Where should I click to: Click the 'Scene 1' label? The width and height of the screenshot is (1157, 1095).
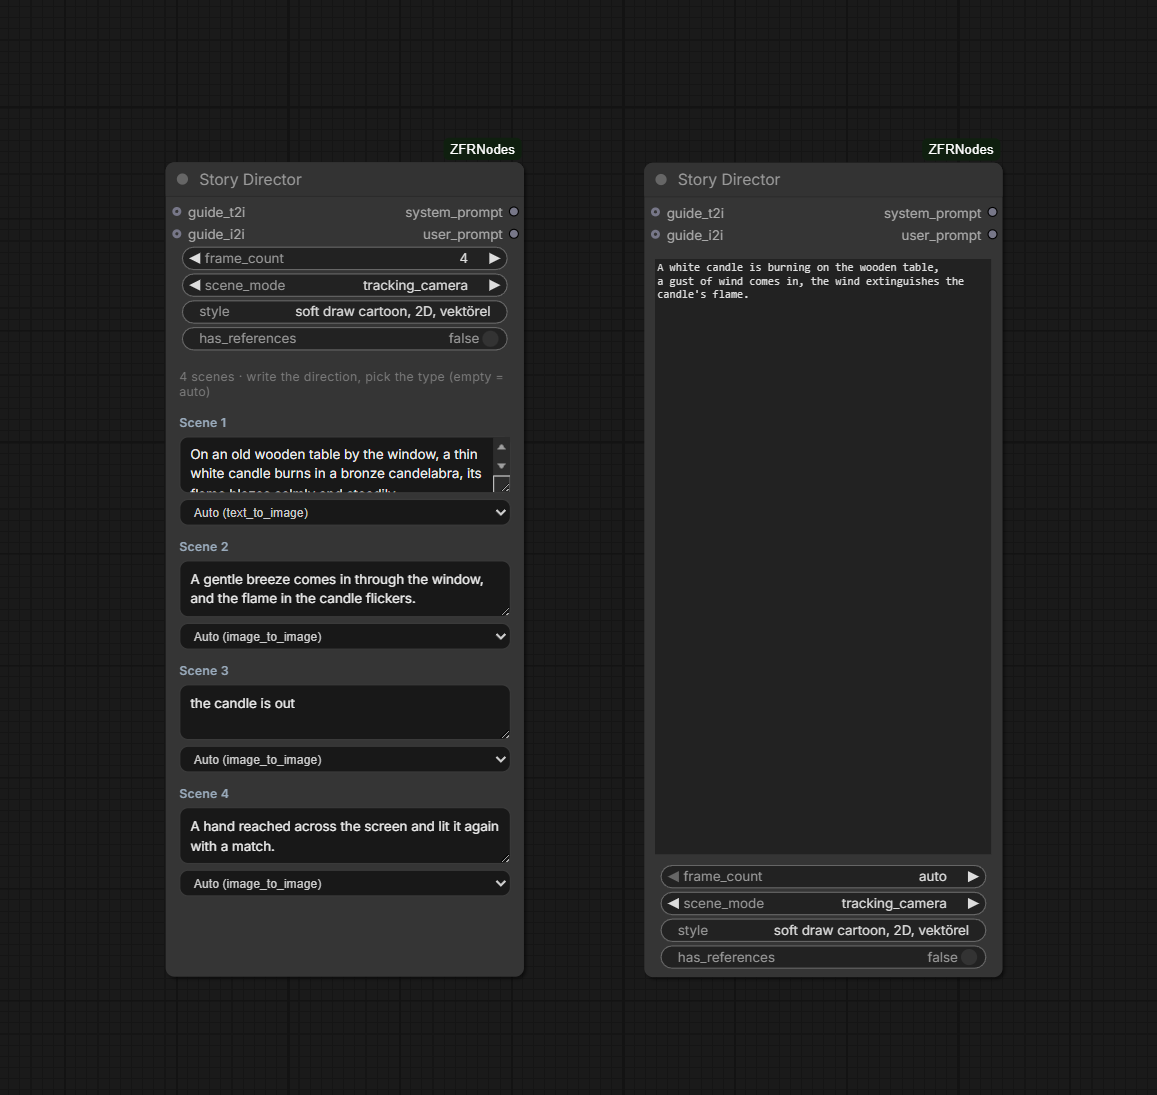click(203, 423)
